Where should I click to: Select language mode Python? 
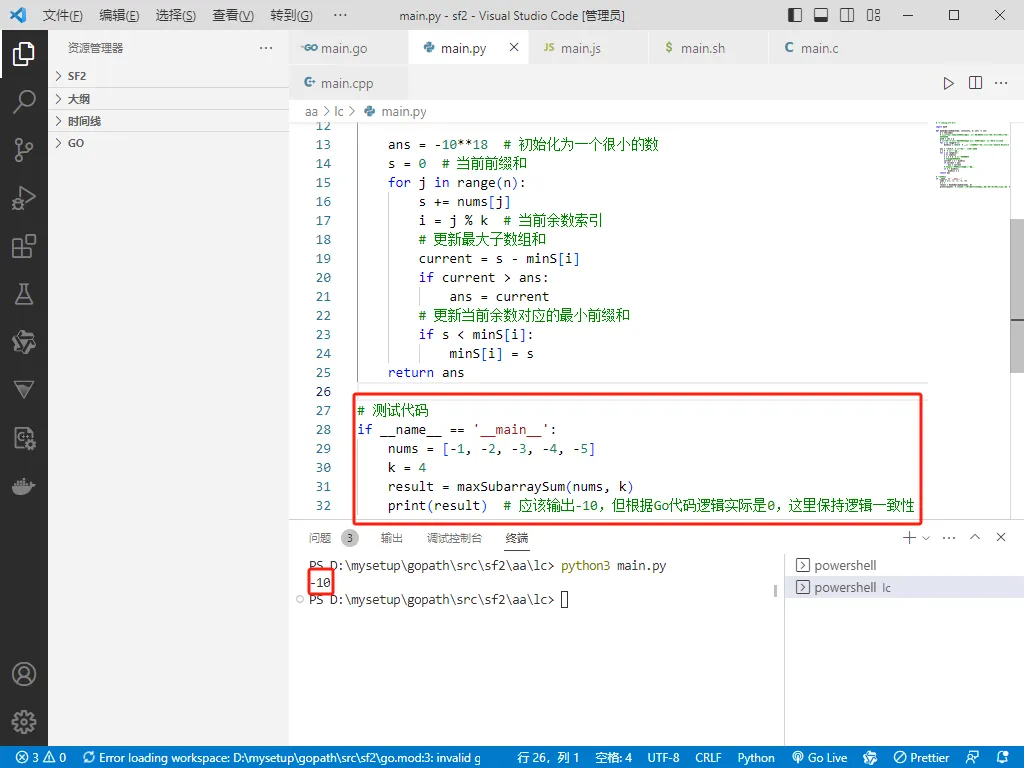click(x=756, y=758)
